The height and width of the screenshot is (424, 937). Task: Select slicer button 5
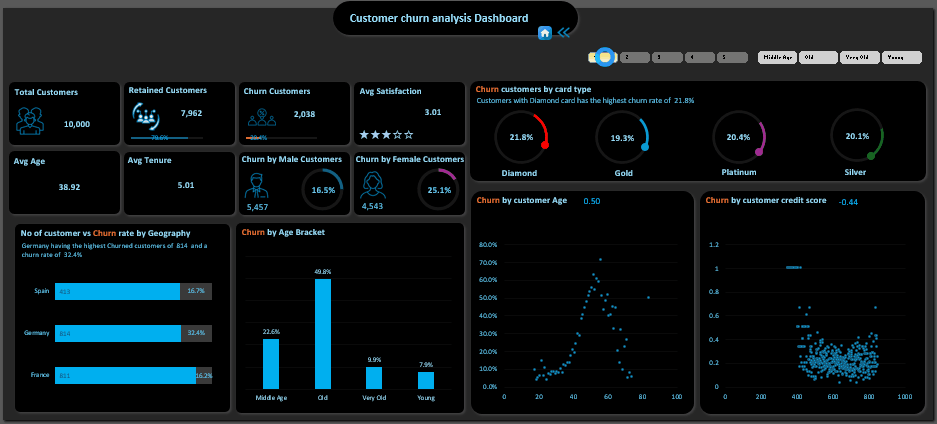pyautogui.click(x=733, y=58)
